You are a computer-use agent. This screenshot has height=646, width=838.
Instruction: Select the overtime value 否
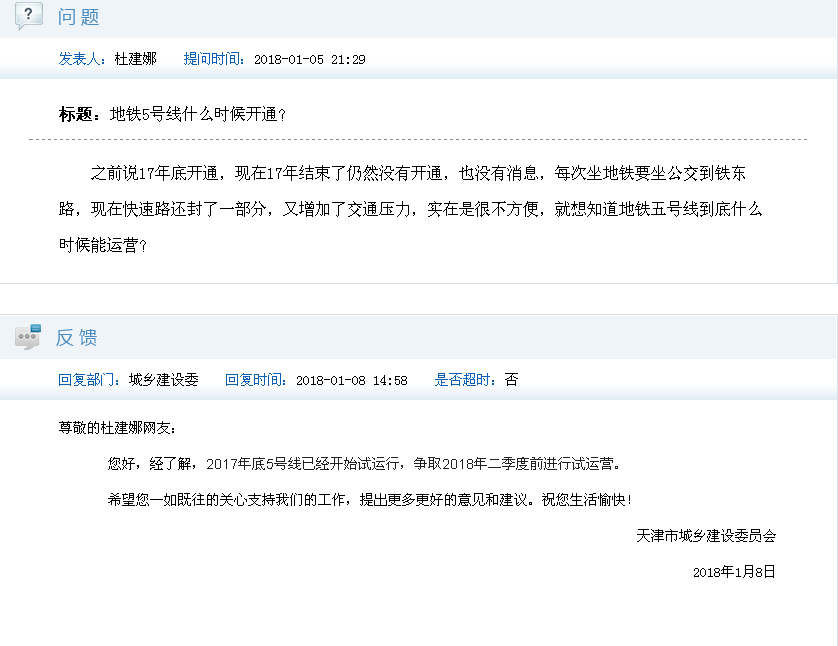coord(511,380)
